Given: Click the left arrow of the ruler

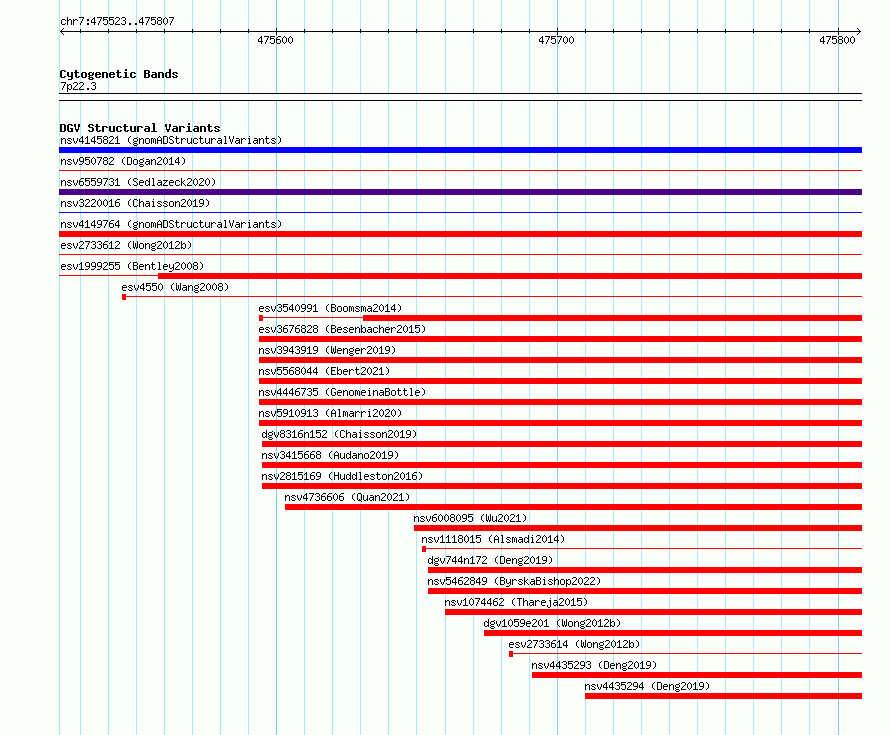Looking at the screenshot, I should pos(62,32).
